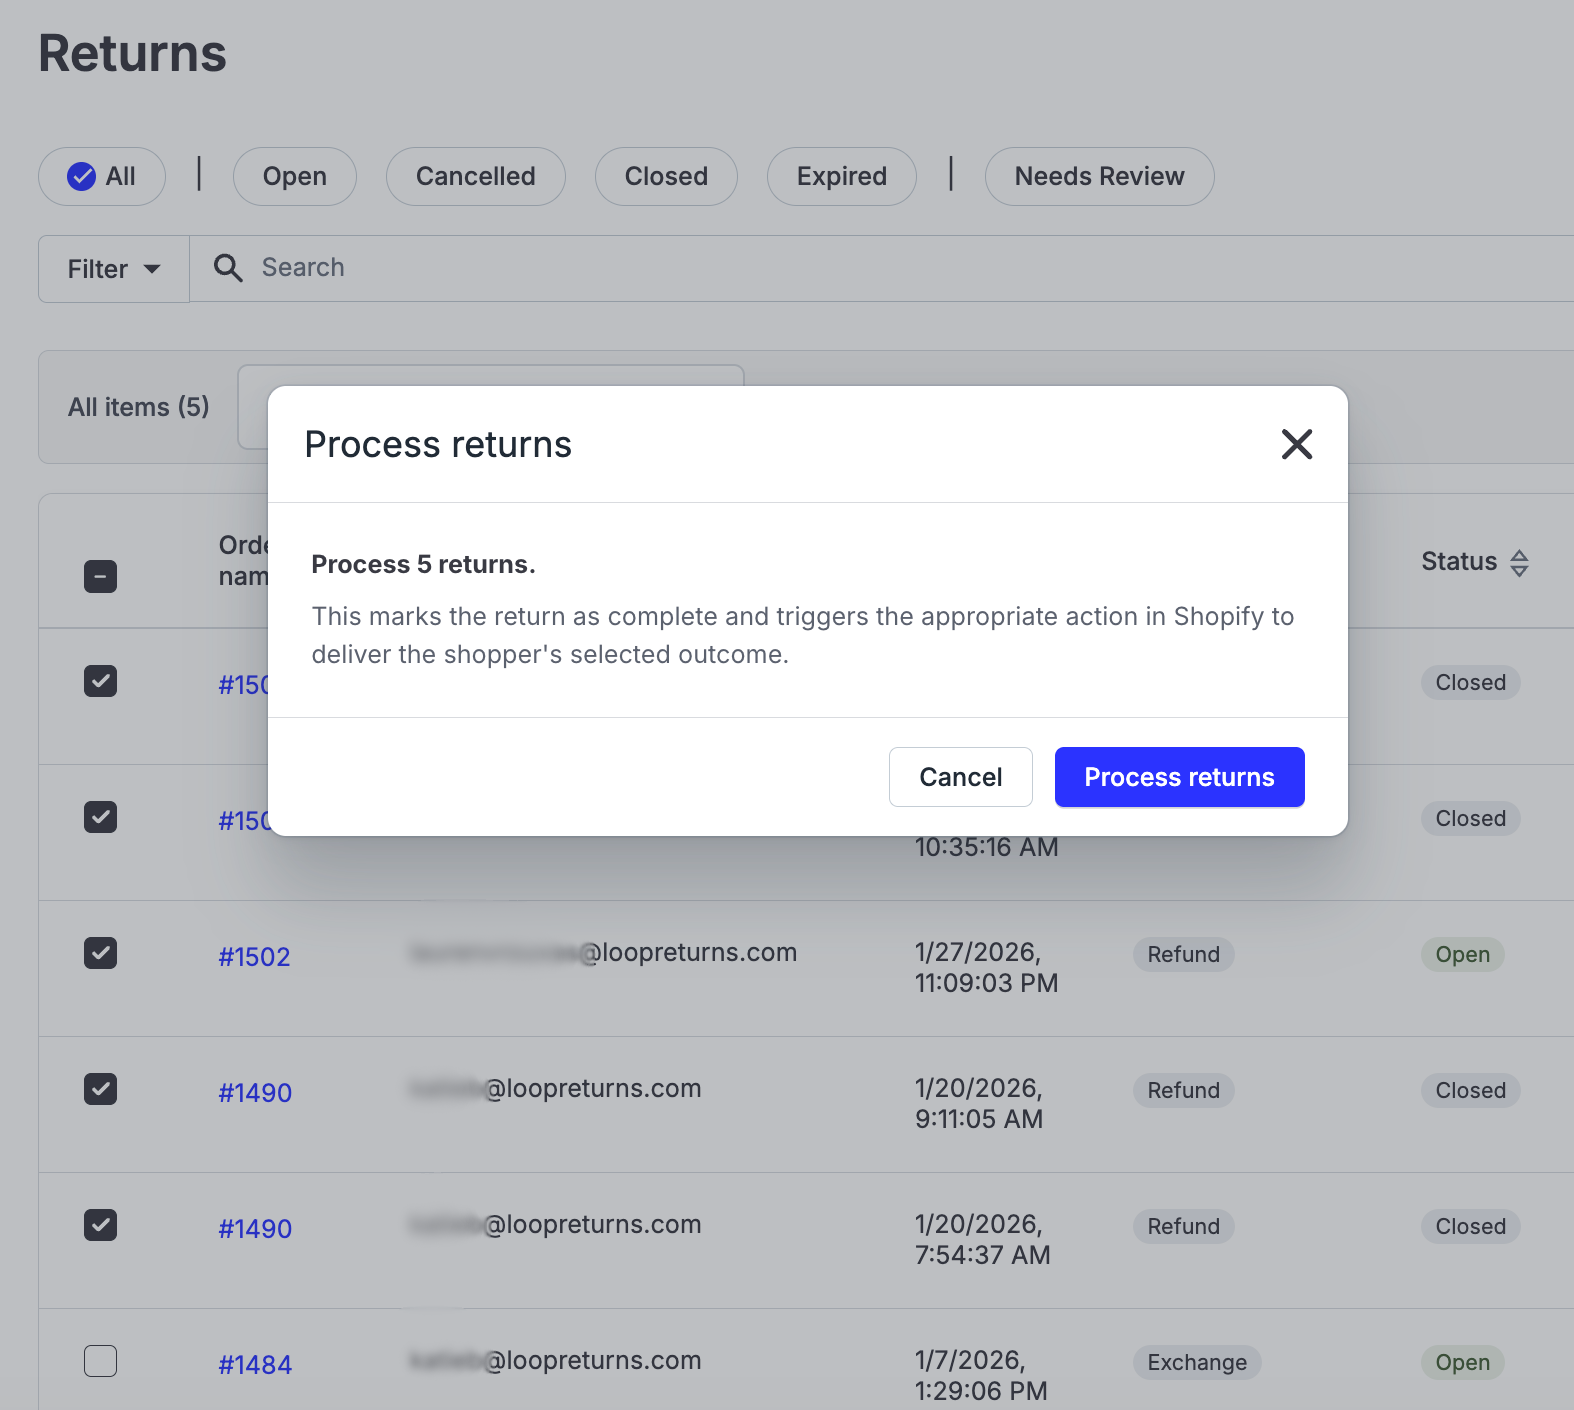Confirm with the blue Process returns button
This screenshot has width=1574, height=1410.
click(1179, 777)
